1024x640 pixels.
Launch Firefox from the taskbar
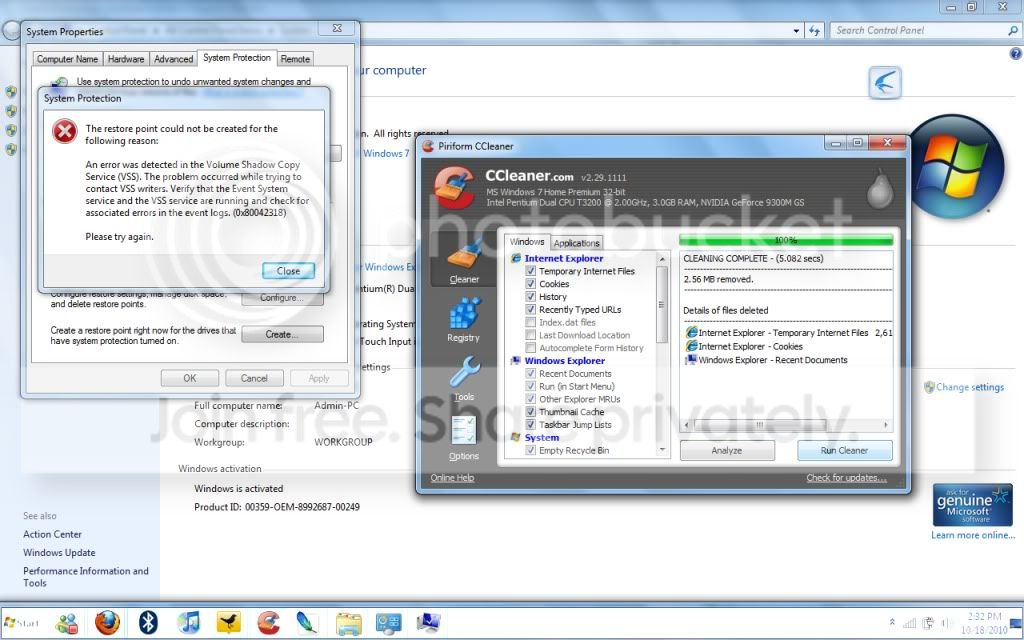pos(107,622)
